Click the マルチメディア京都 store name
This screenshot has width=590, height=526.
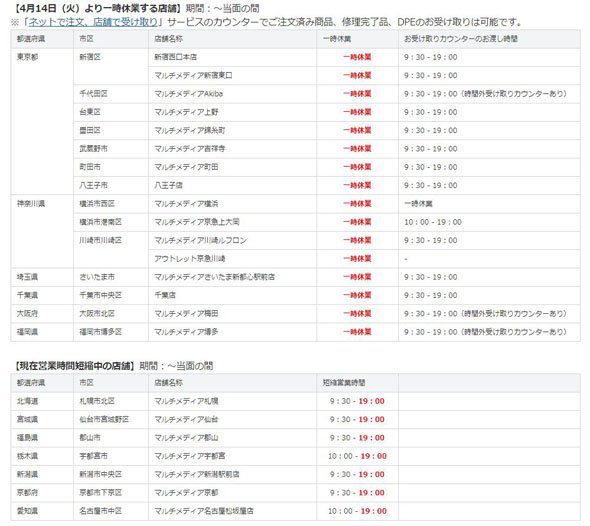click(x=186, y=493)
